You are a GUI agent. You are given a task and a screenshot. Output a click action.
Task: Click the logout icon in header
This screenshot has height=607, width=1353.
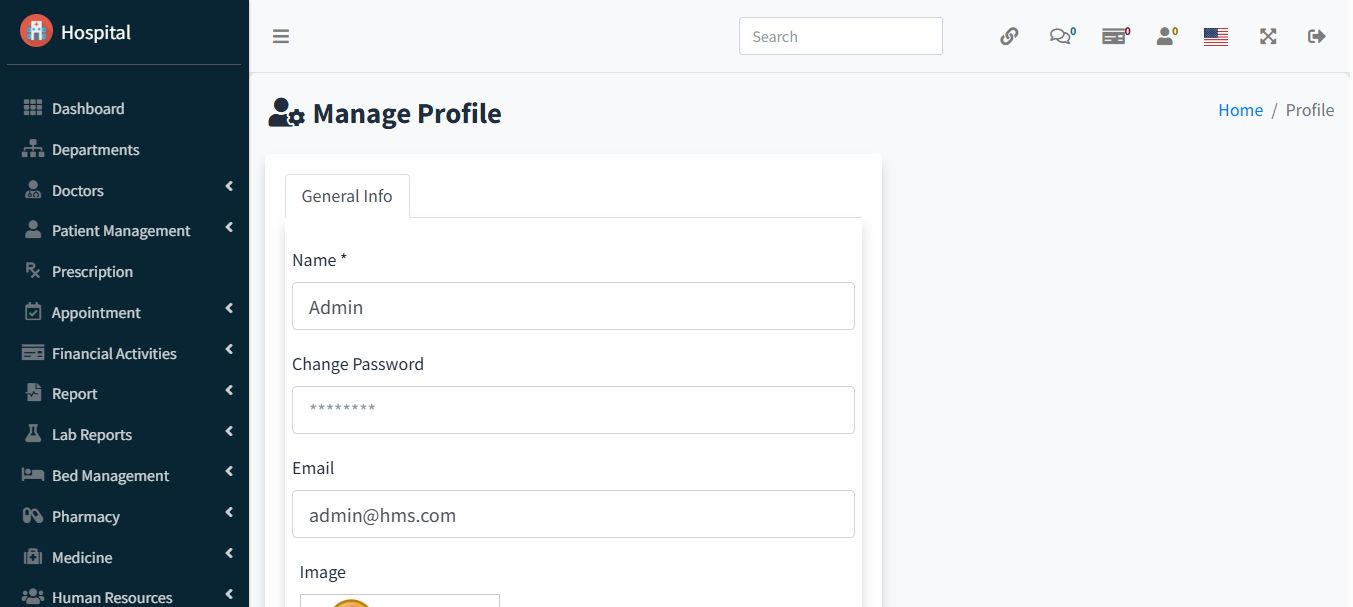pos(1317,37)
